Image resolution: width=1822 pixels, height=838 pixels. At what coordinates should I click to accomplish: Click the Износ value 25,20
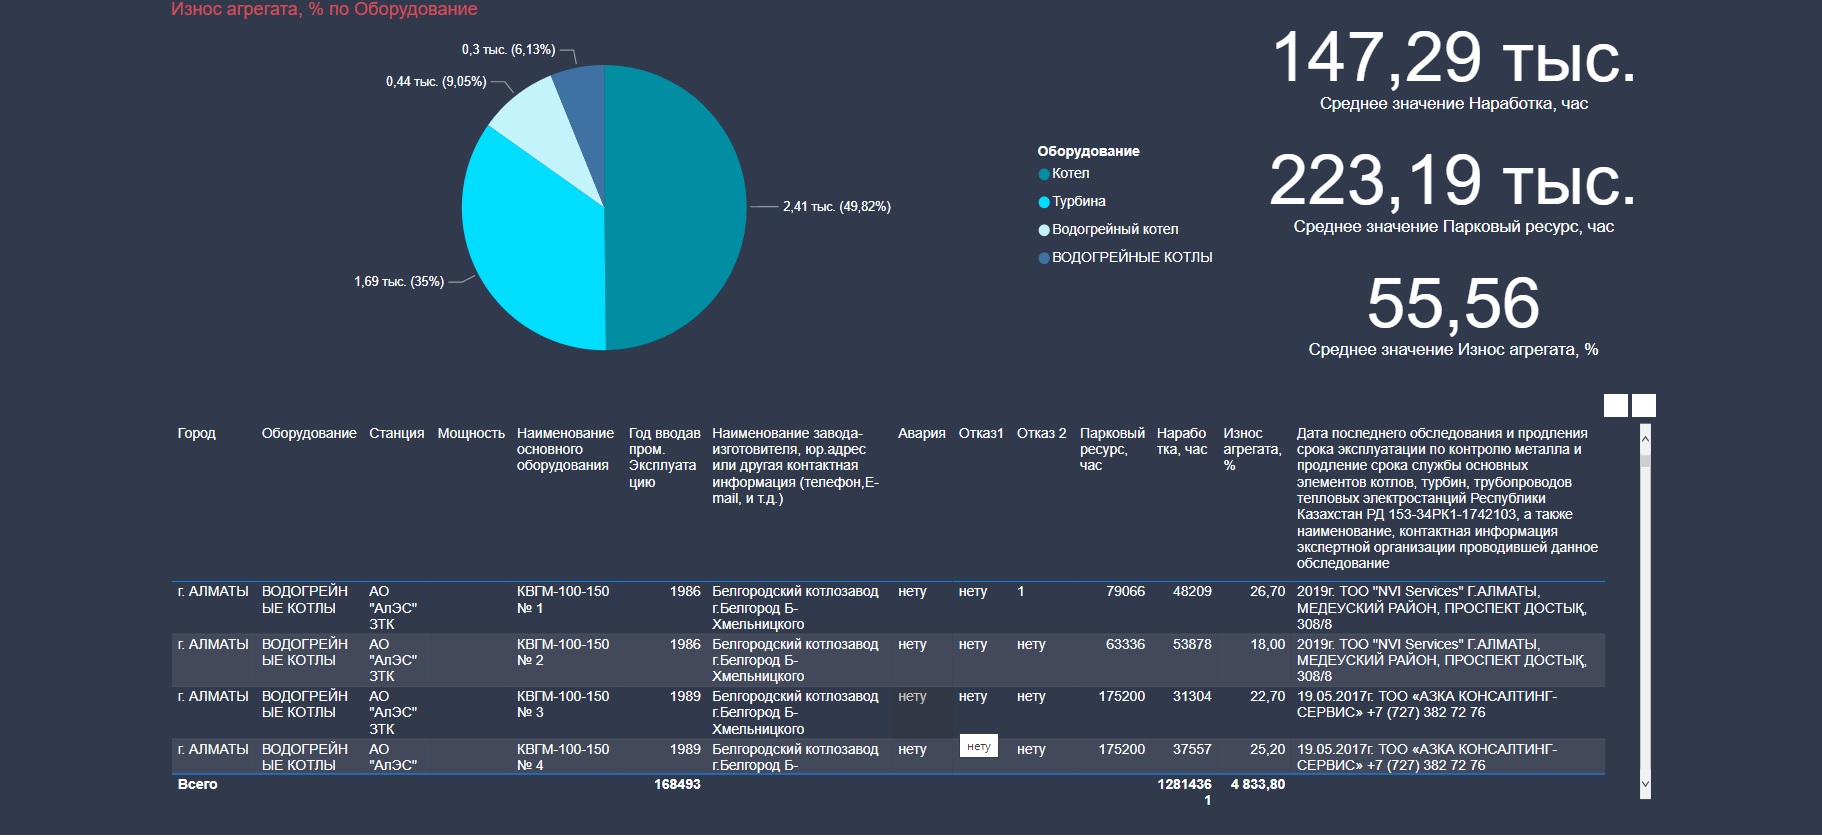tap(1267, 749)
